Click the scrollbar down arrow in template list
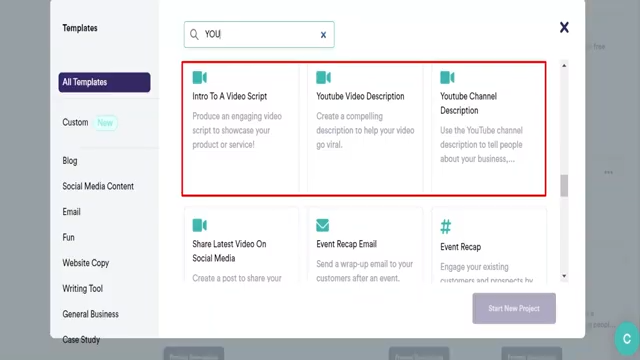This screenshot has width=640, height=360. coord(564,276)
